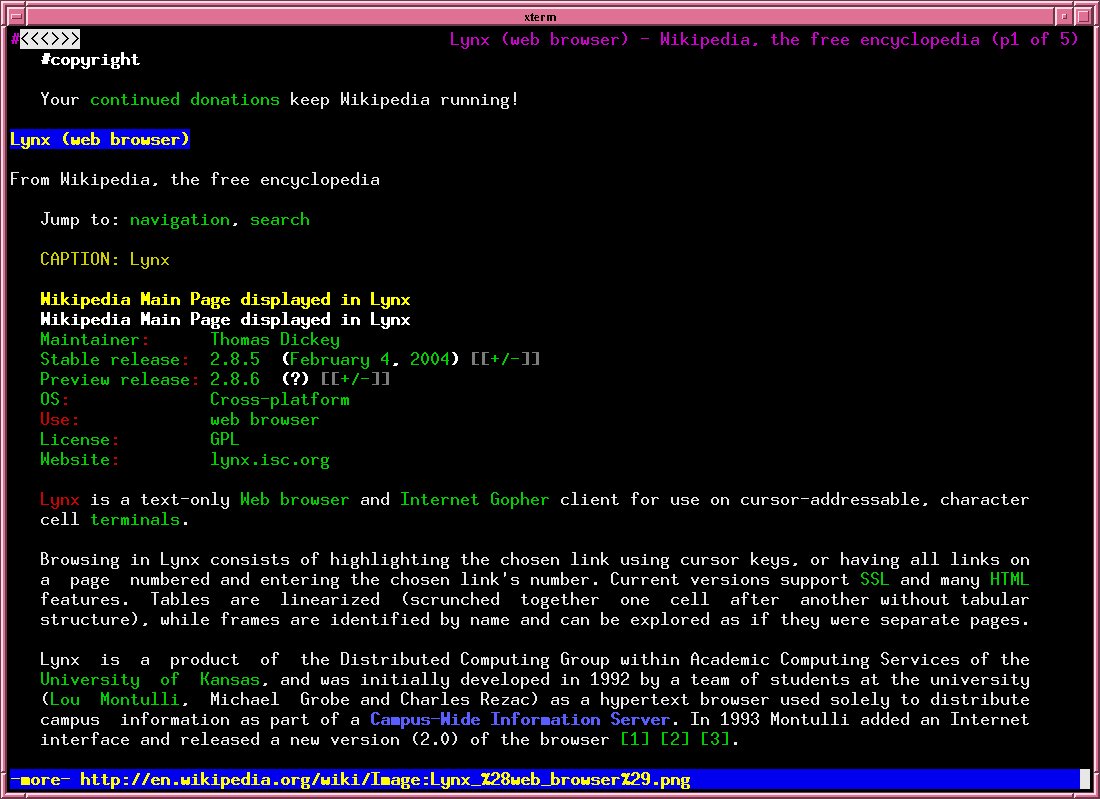Open the yellow 'Wikipedia Main Page displayed in Lynx' link
This screenshot has height=799, width=1100.
(225, 300)
